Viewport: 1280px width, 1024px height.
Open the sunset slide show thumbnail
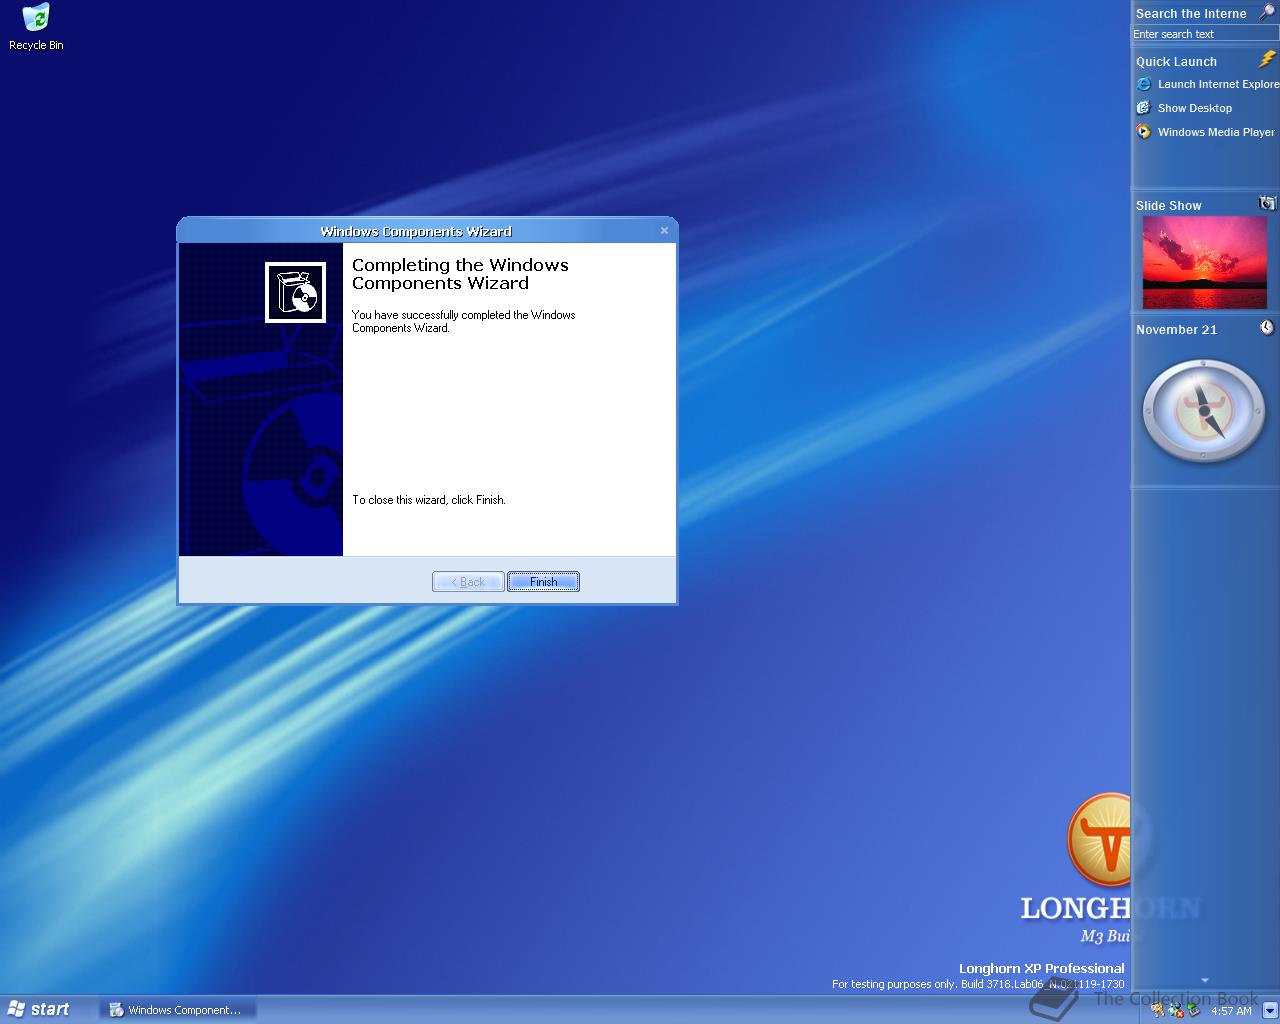(1204, 263)
